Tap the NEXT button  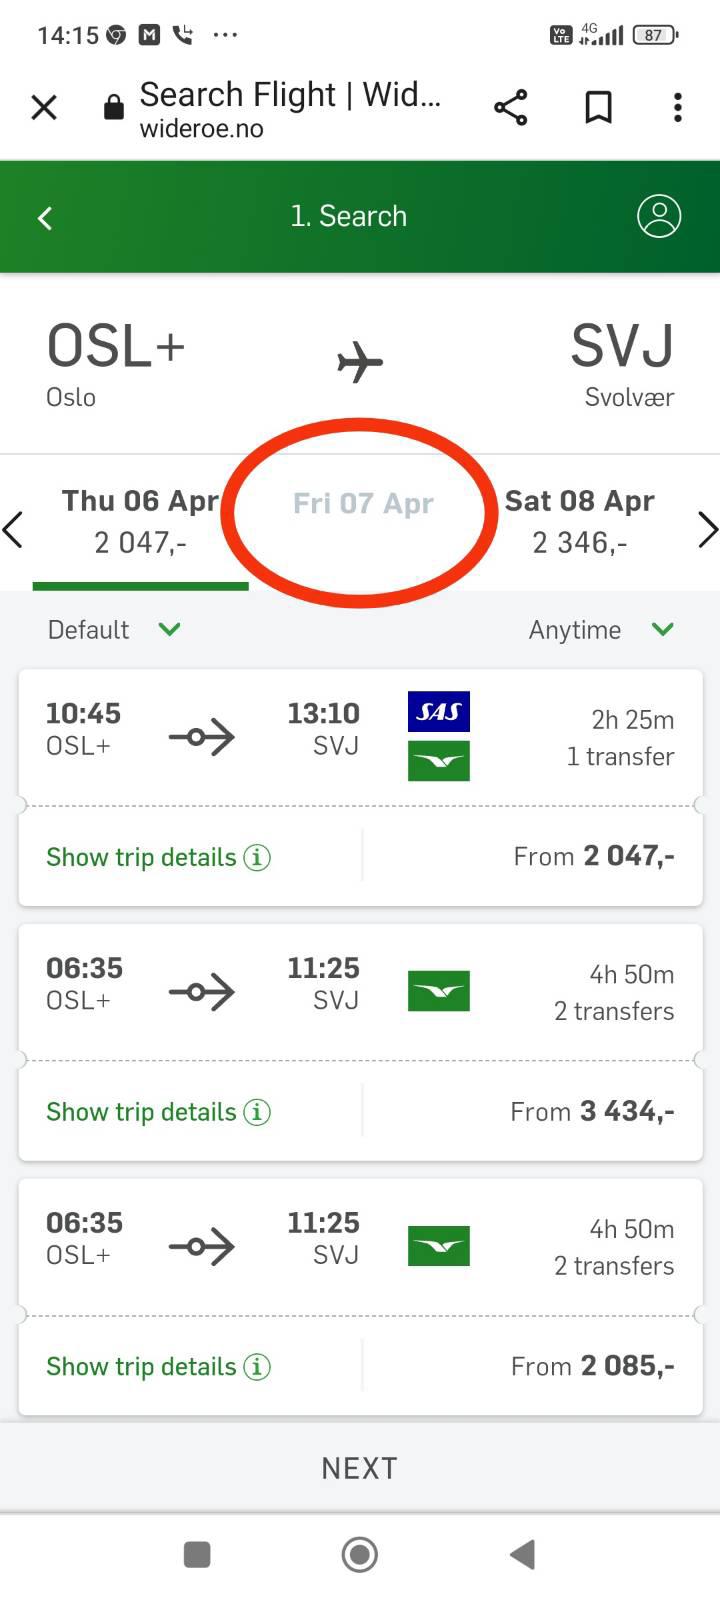click(x=360, y=1468)
